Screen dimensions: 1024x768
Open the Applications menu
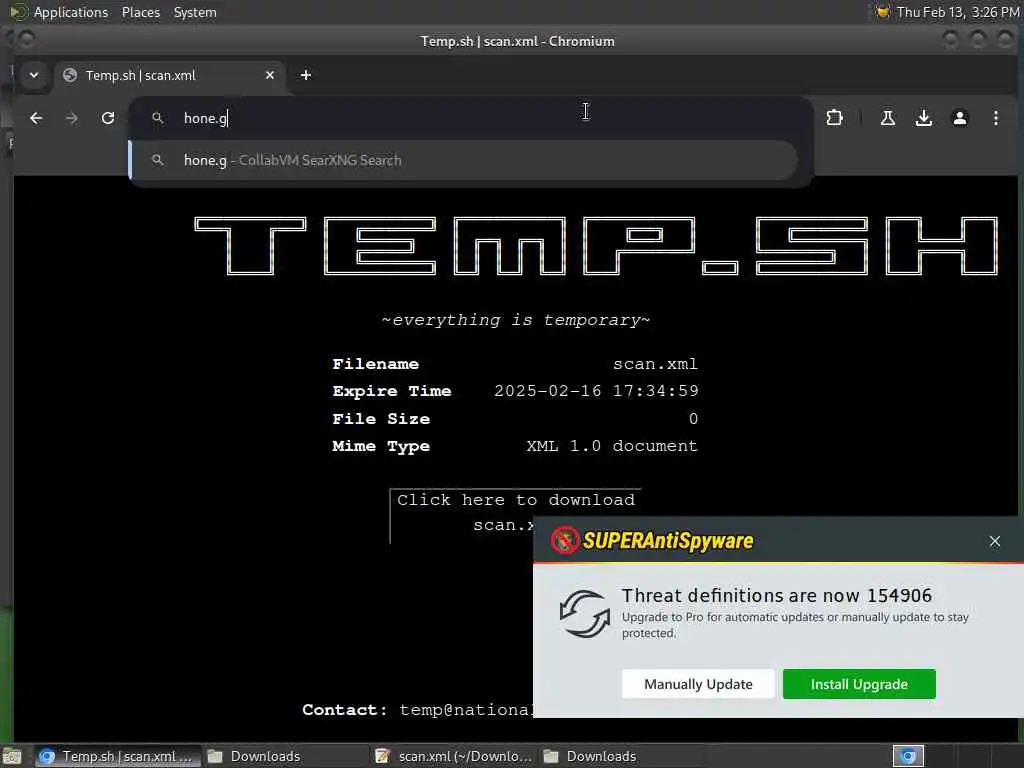click(x=71, y=12)
